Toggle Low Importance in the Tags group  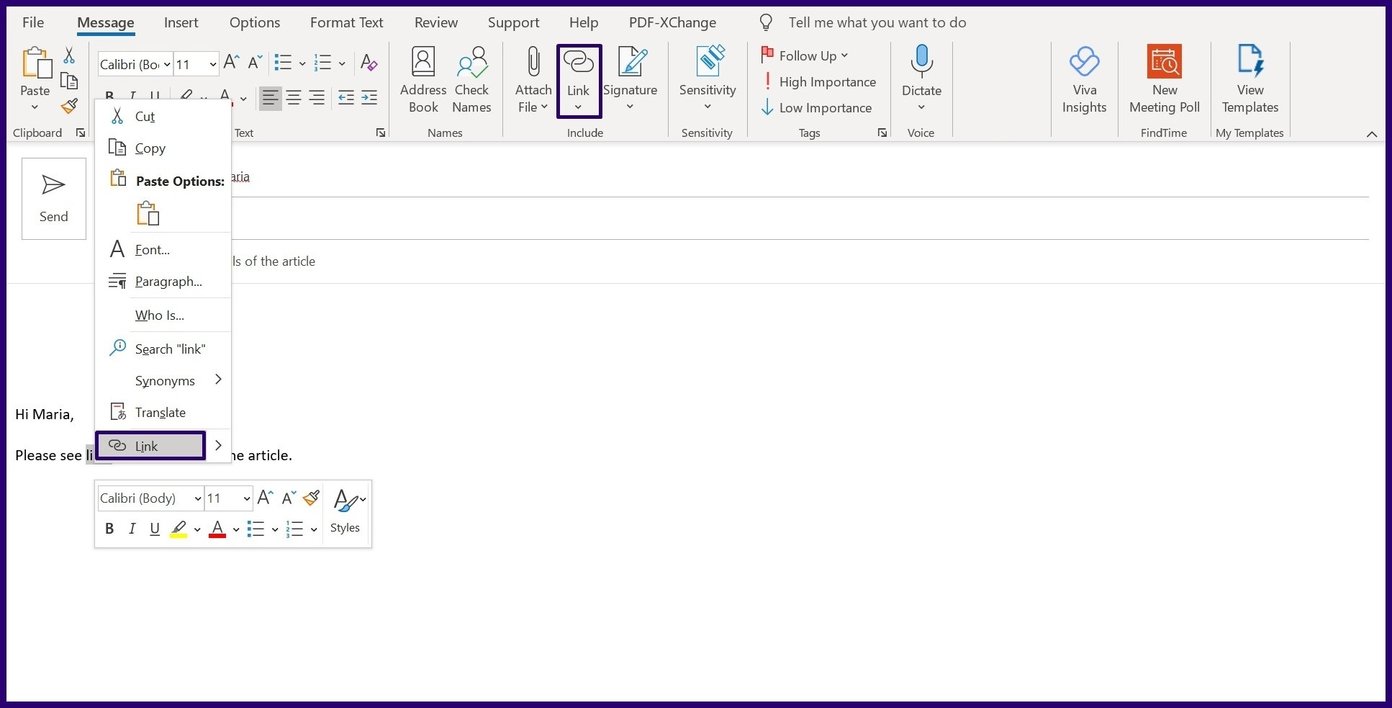pyautogui.click(x=817, y=107)
